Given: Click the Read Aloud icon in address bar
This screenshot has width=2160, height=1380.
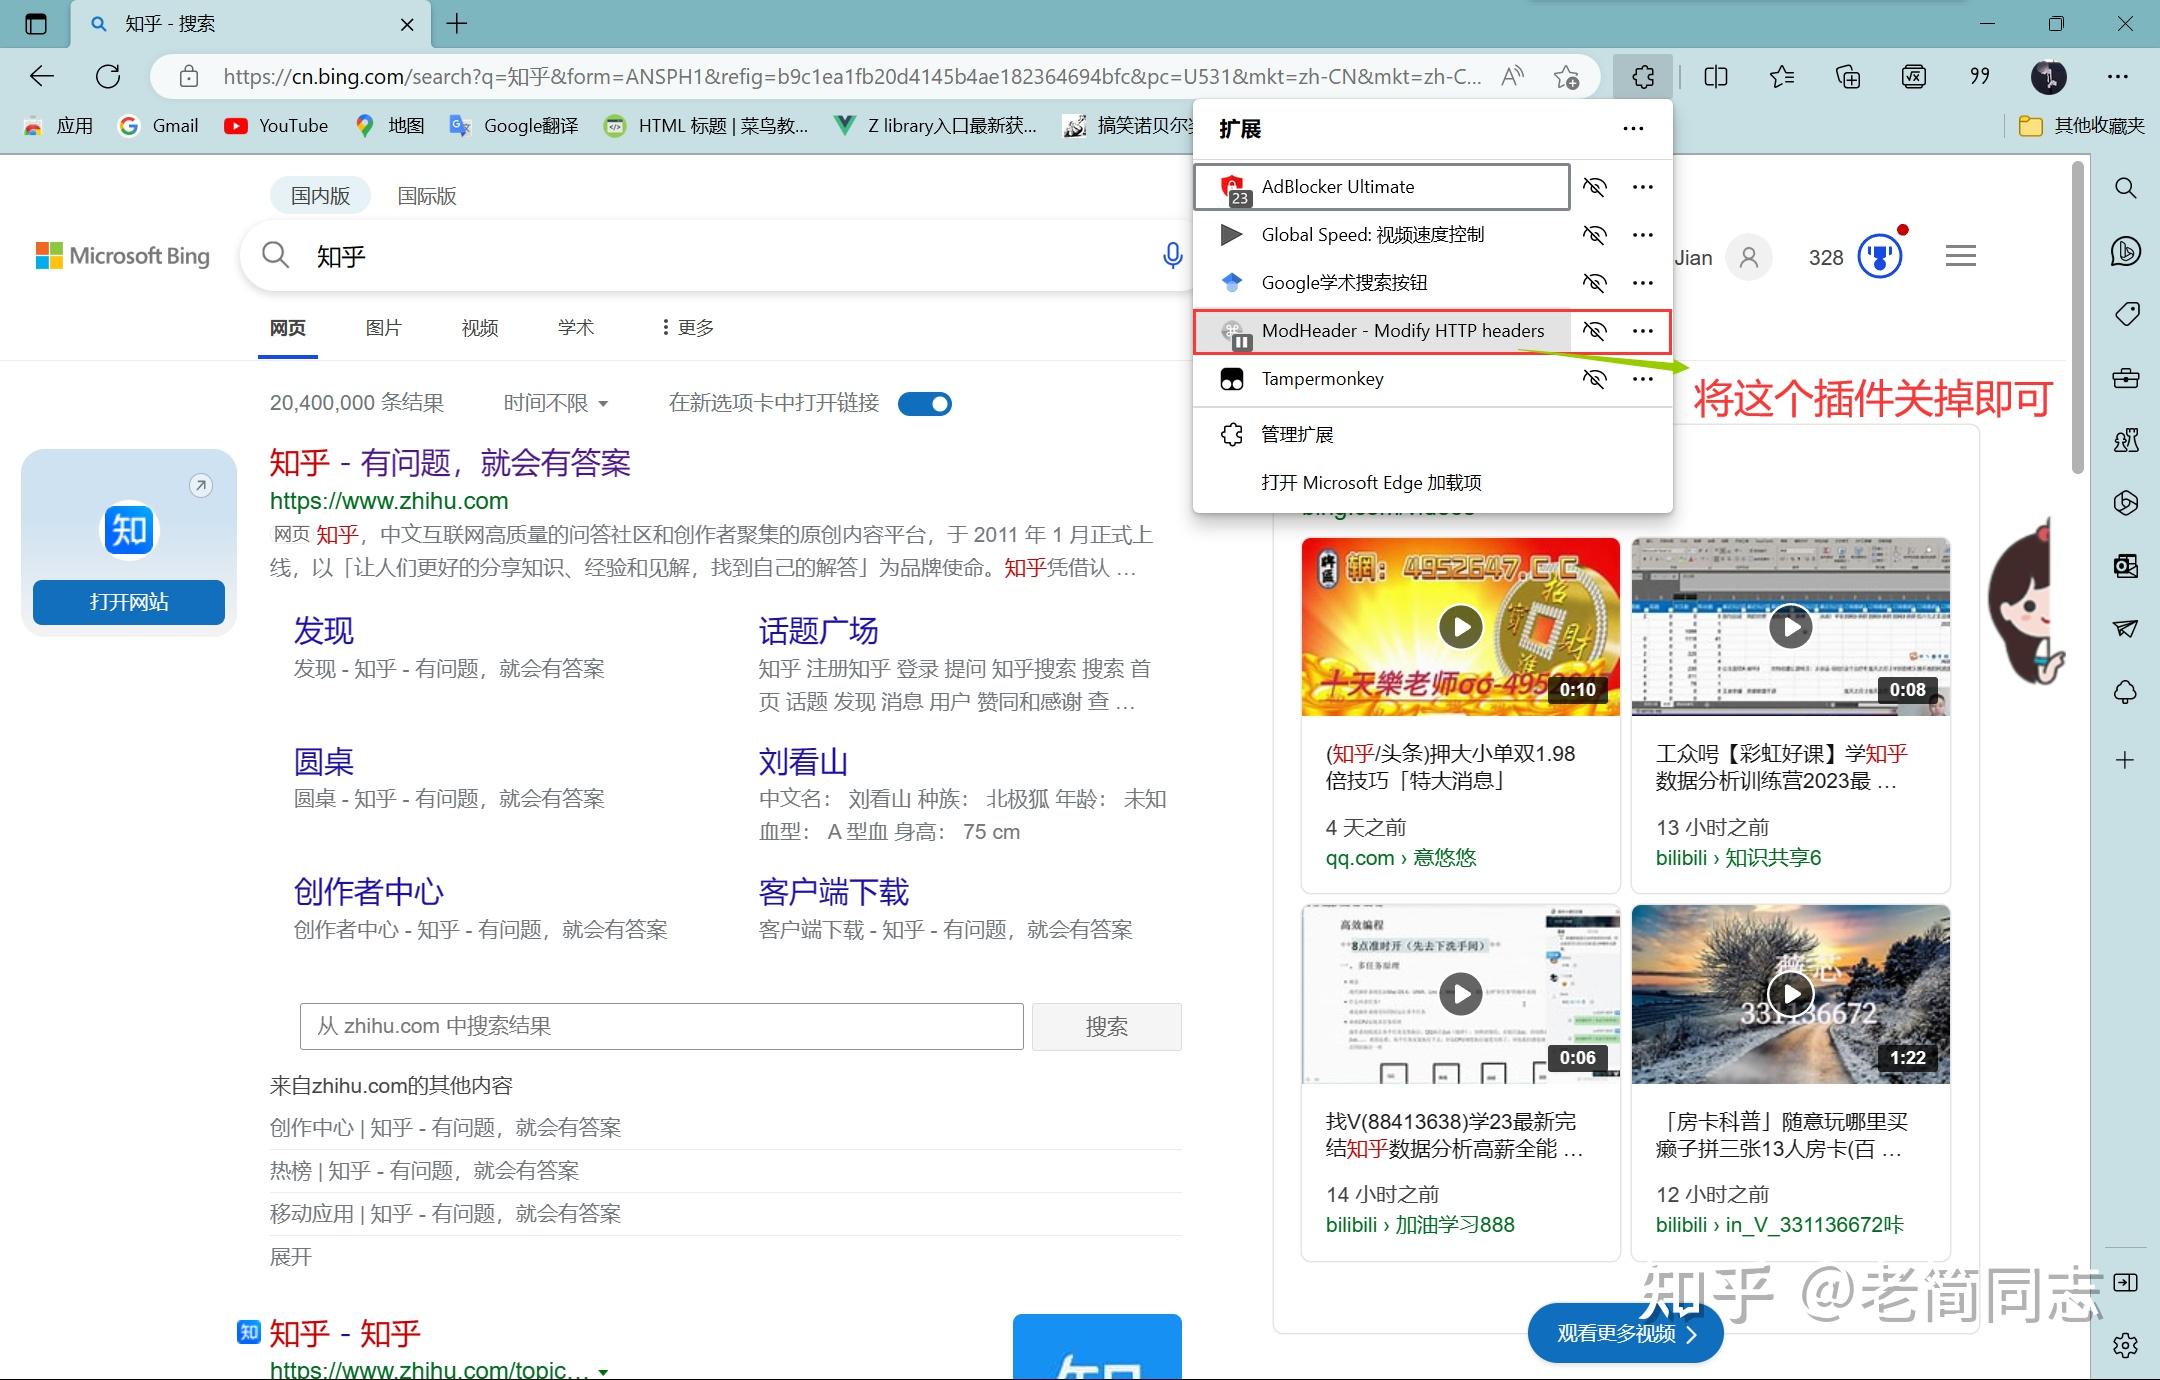Looking at the screenshot, I should [1512, 76].
